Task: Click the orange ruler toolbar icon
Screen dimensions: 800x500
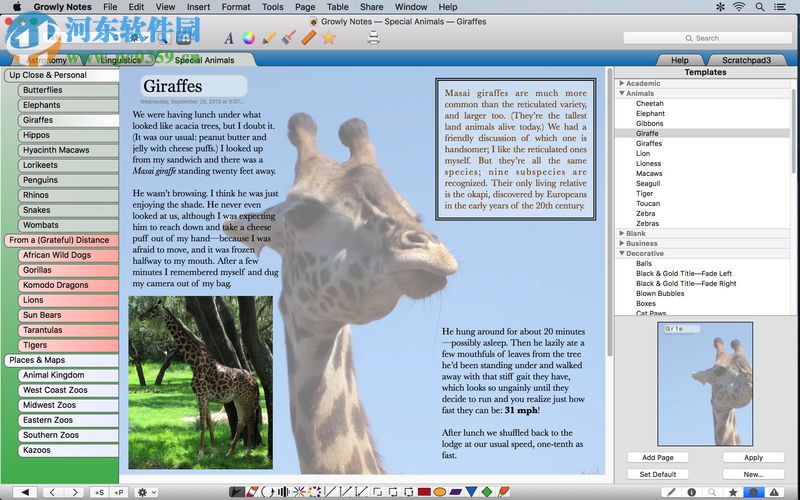Action: coord(309,38)
